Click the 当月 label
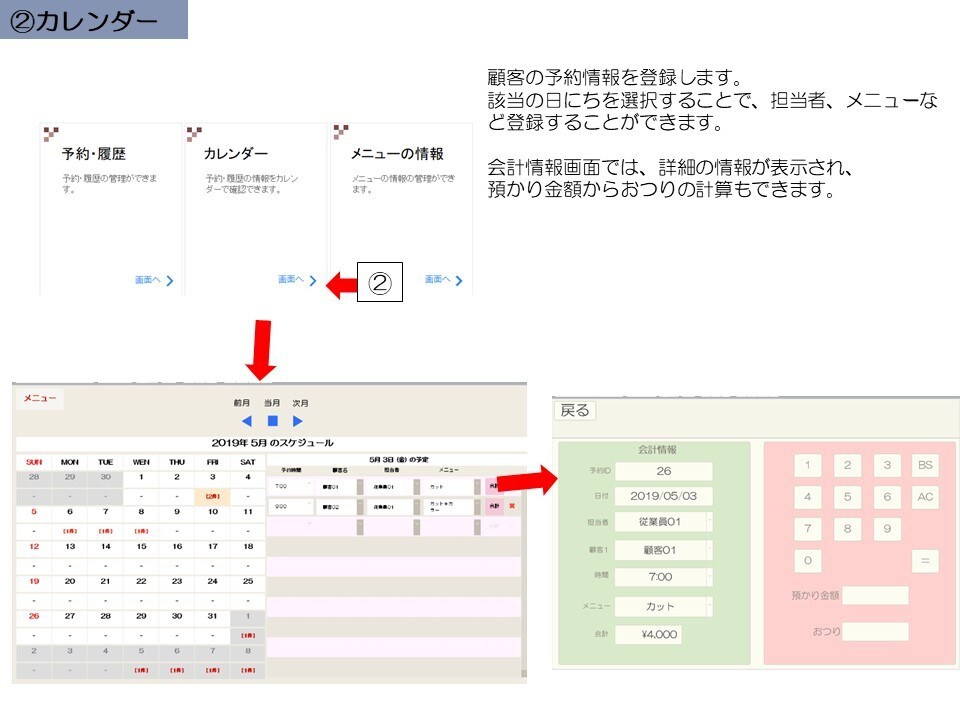The image size is (960, 720). pyautogui.click(x=272, y=403)
